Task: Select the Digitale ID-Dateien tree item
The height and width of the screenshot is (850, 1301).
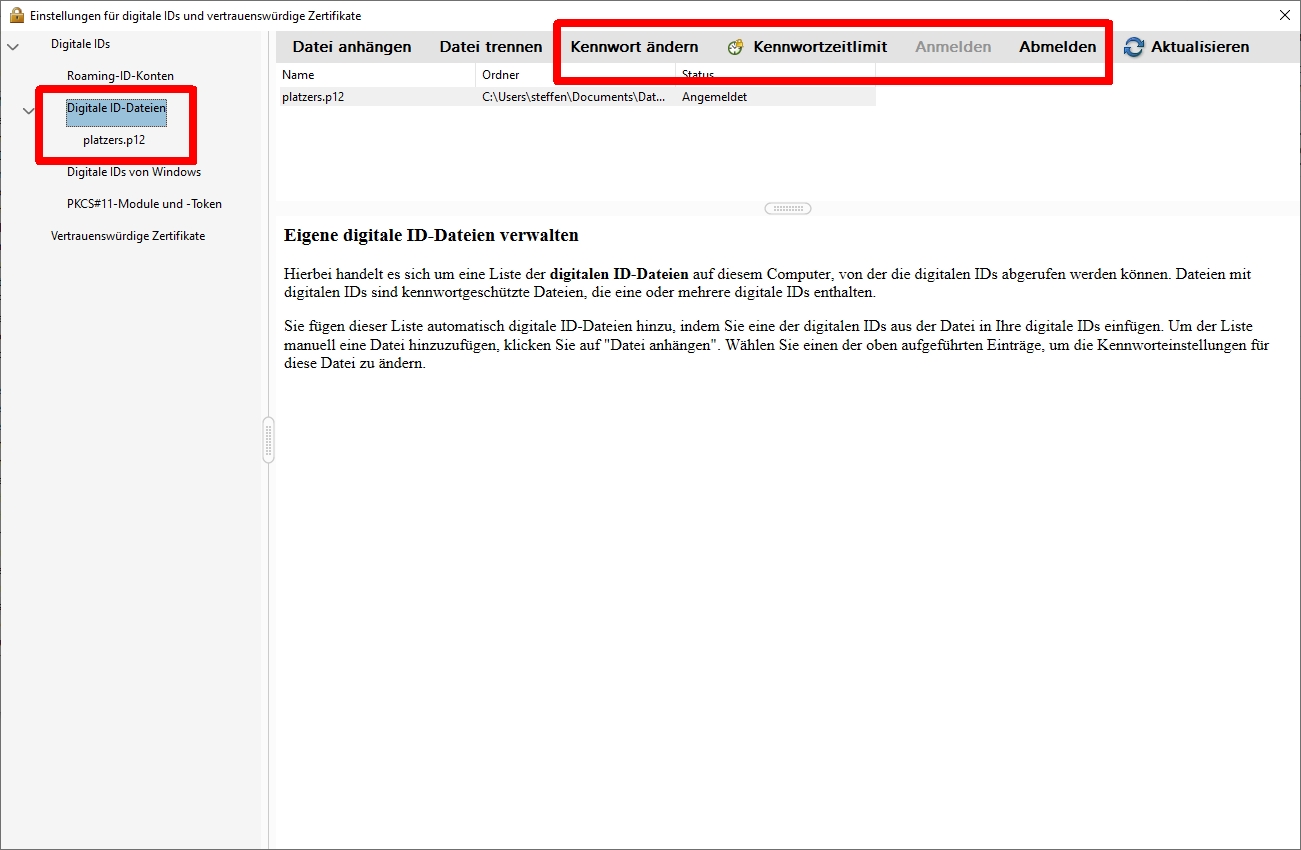Action: [x=116, y=108]
